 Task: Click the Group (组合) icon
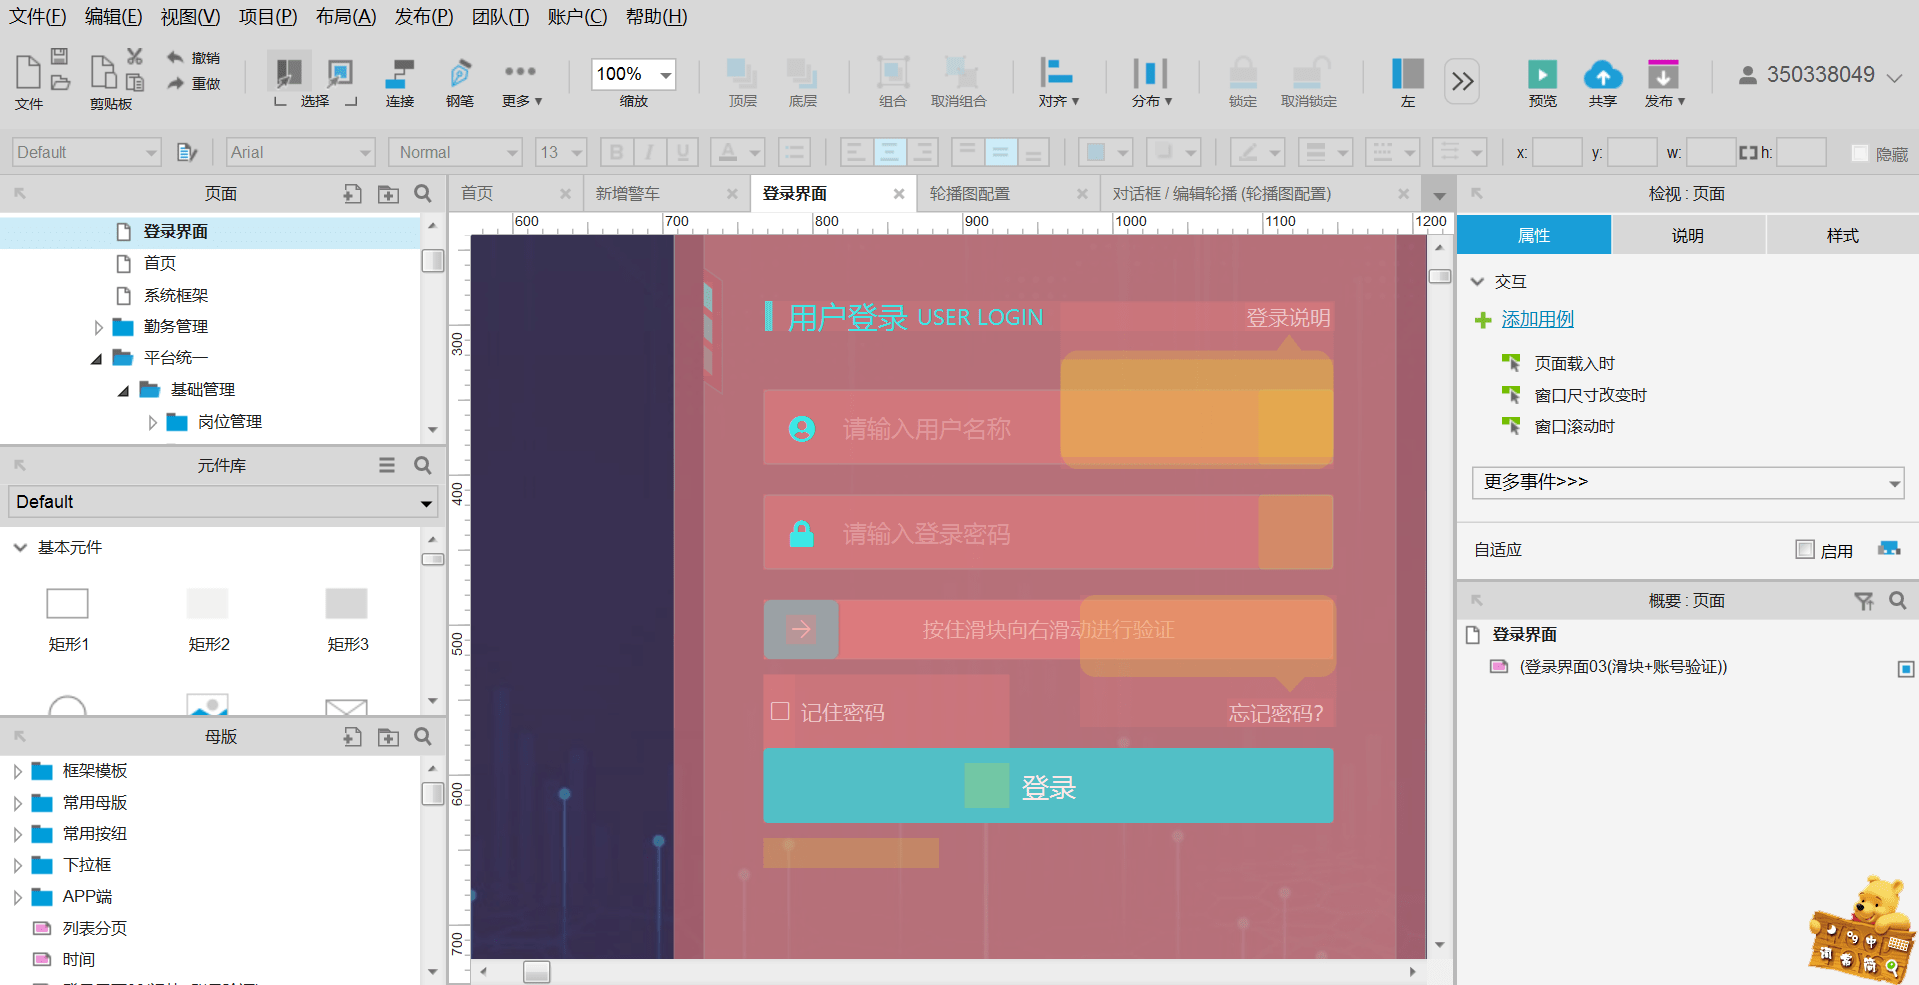tap(892, 74)
